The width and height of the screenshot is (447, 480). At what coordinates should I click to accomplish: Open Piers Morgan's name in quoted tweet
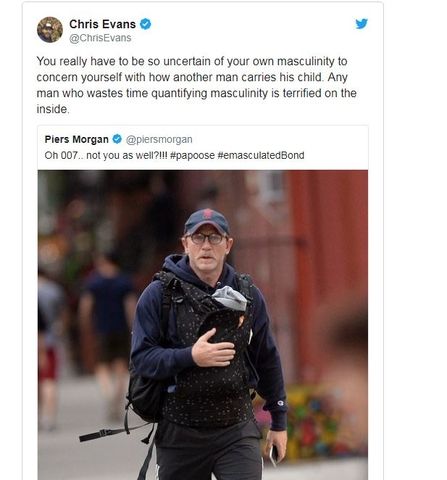[x=77, y=139]
